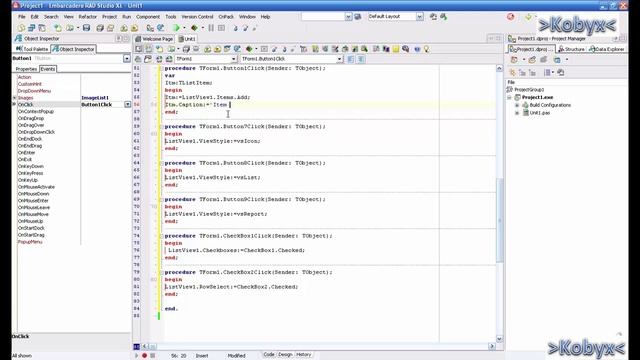Select the OnKeyPress event row
640x360 pixels.
(31, 173)
